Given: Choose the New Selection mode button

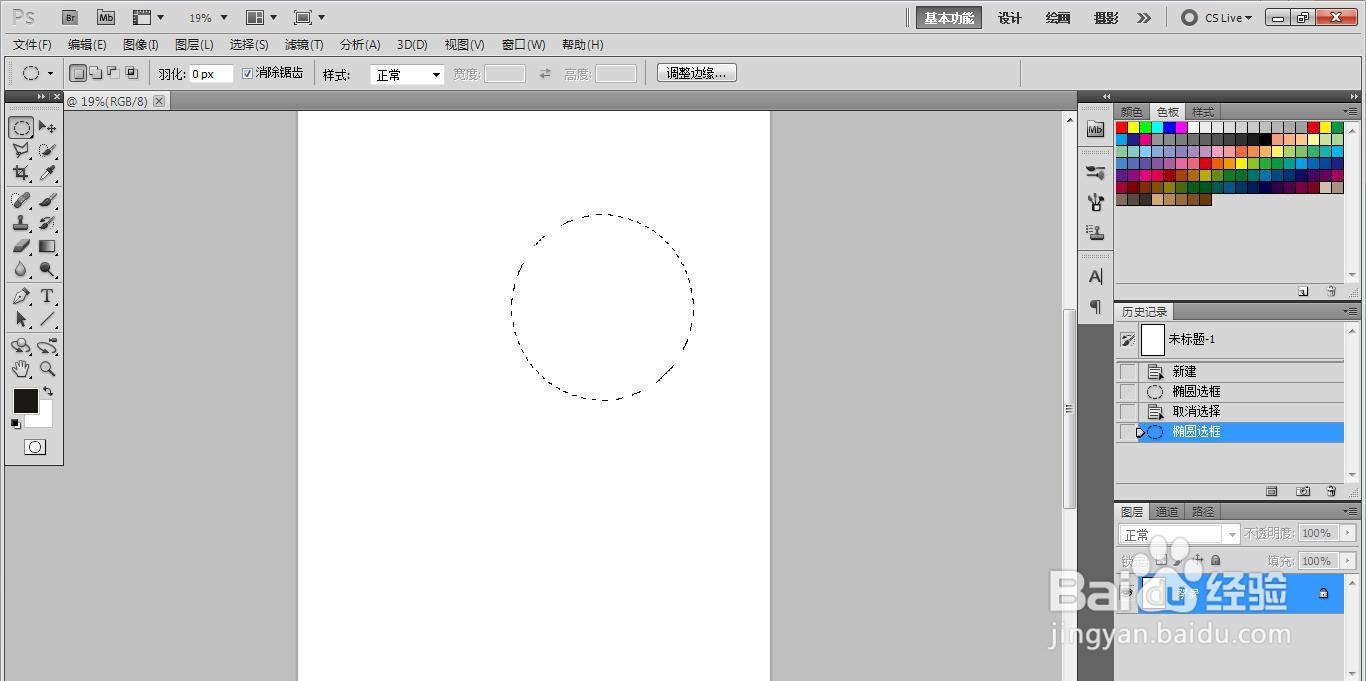Looking at the screenshot, I should point(78,73).
